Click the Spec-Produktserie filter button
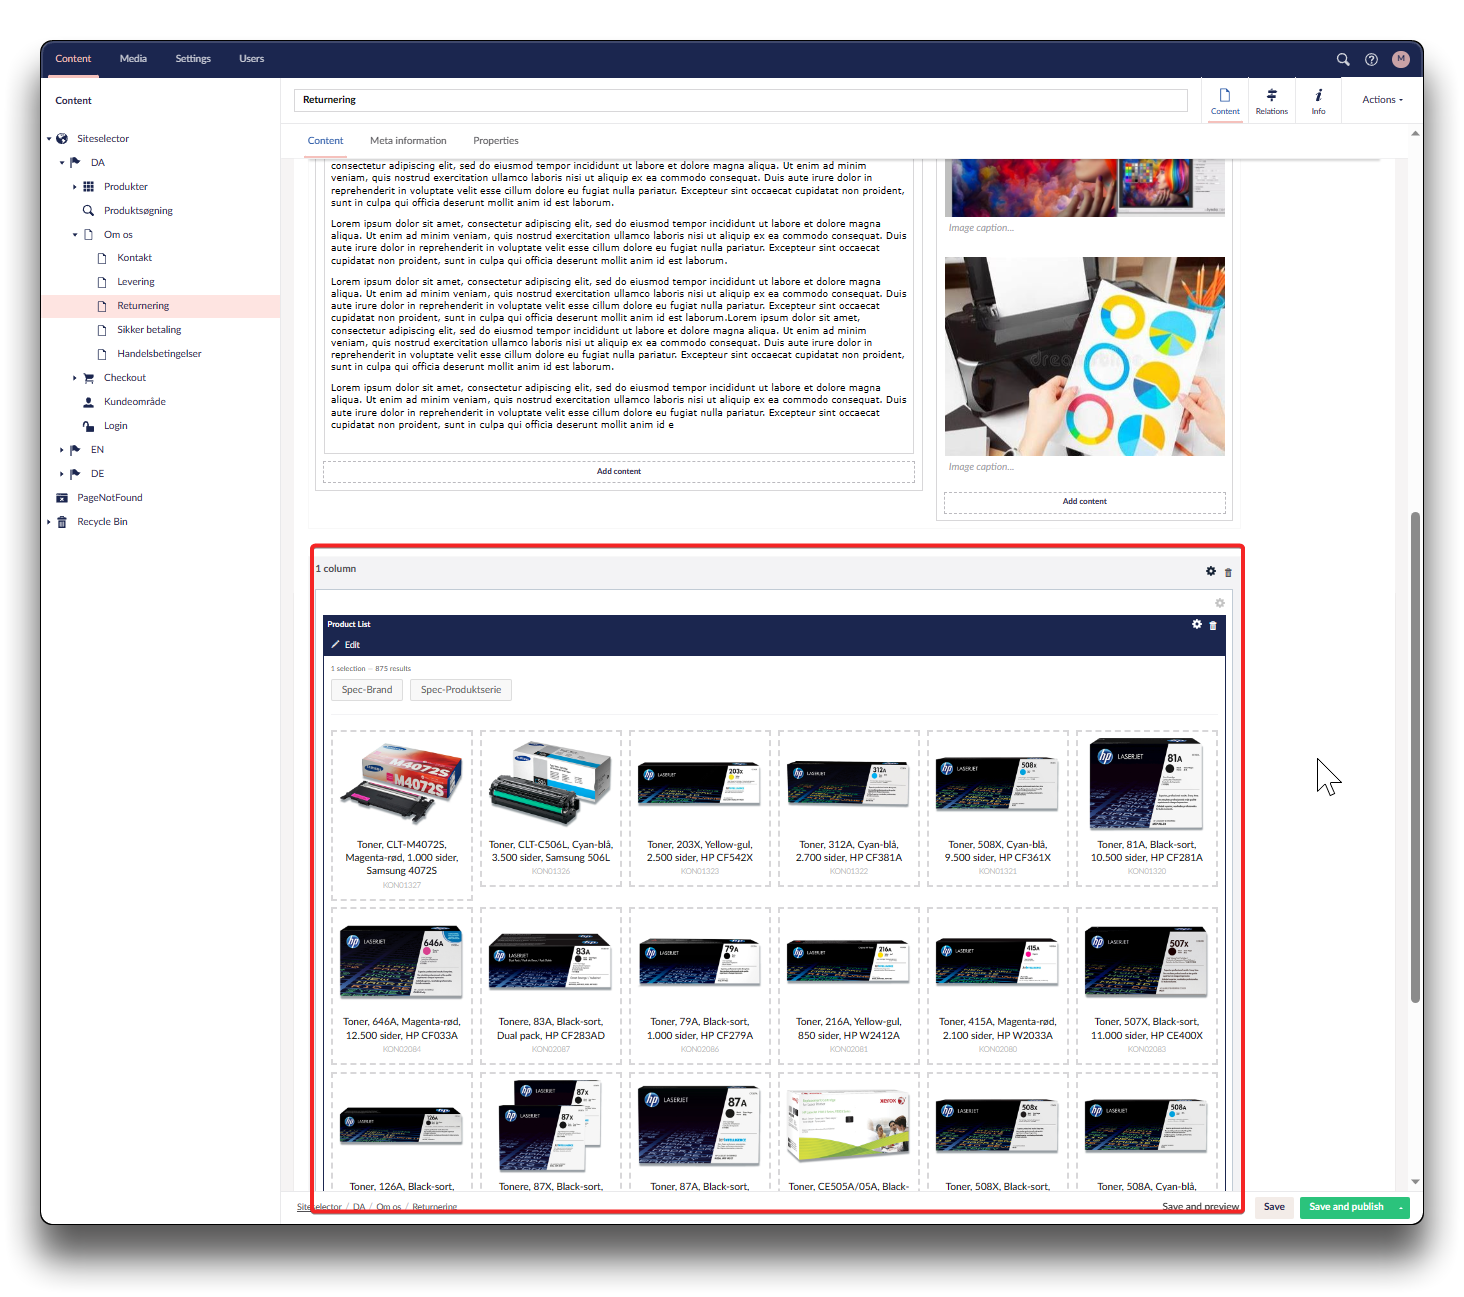The height and width of the screenshot is (1297, 1464). [x=461, y=690]
